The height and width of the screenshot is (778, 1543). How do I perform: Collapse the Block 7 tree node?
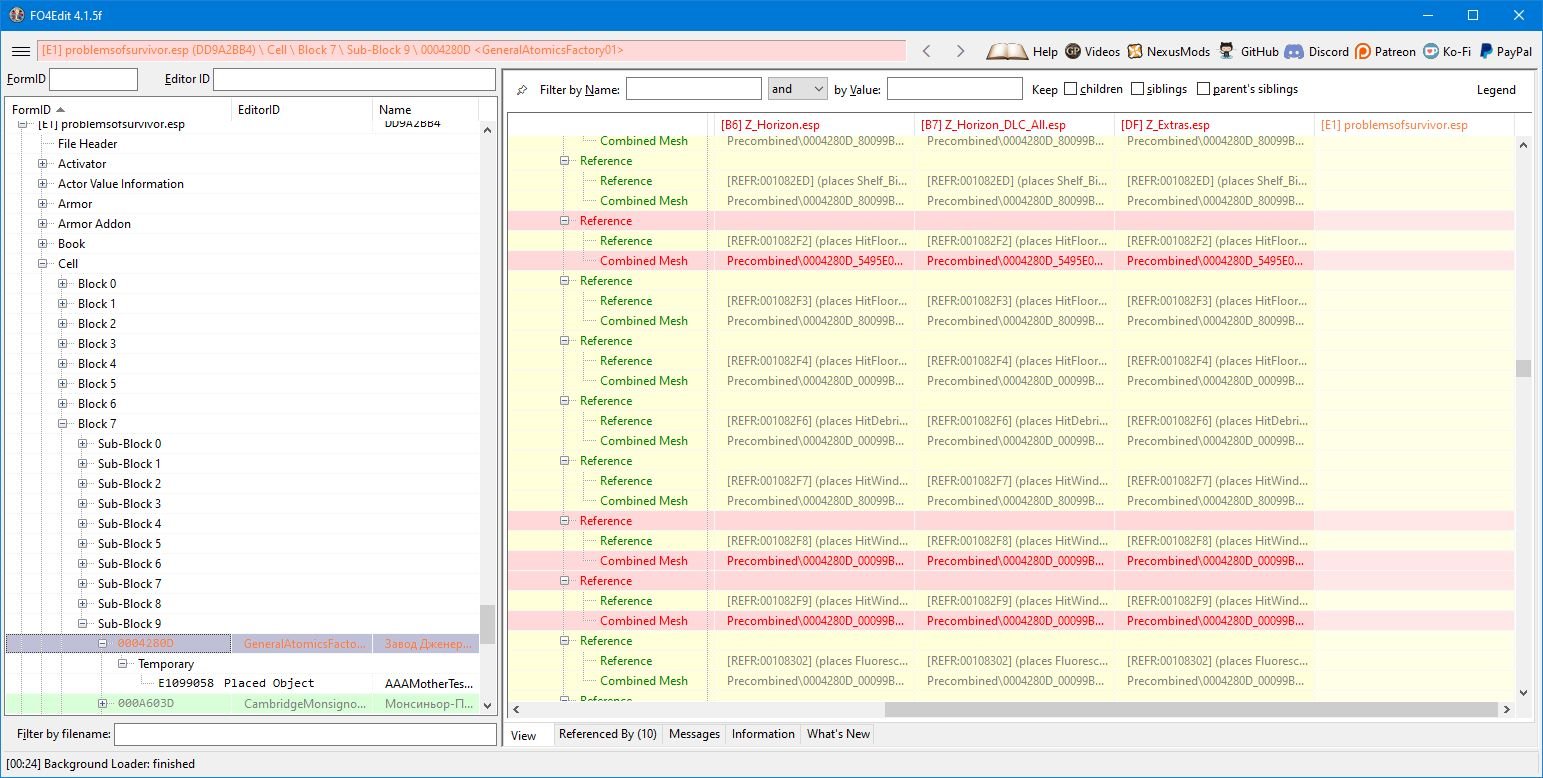(63, 424)
